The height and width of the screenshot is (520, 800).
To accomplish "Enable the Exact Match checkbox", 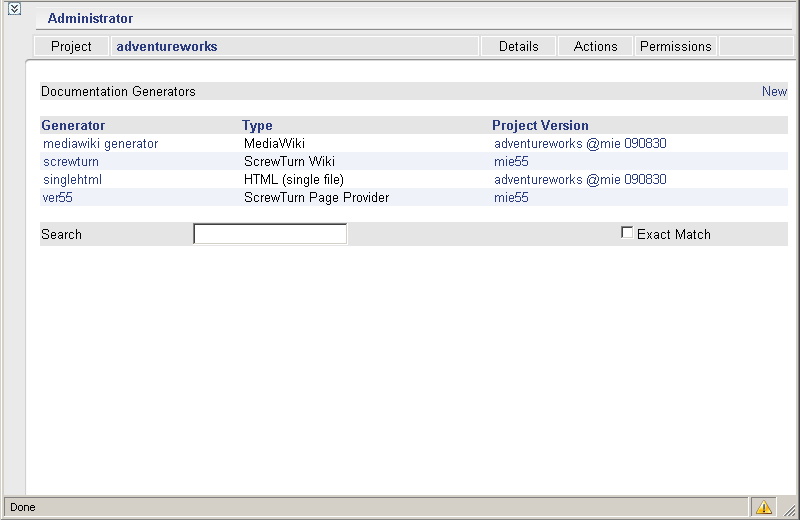I will coord(627,233).
